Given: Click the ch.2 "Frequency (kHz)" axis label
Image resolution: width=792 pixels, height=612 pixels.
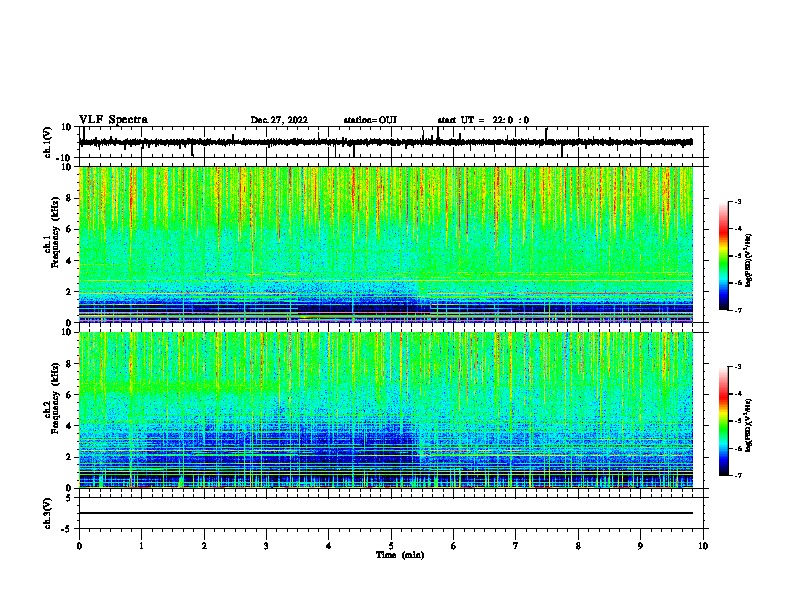Looking at the screenshot, I should click(55, 398).
